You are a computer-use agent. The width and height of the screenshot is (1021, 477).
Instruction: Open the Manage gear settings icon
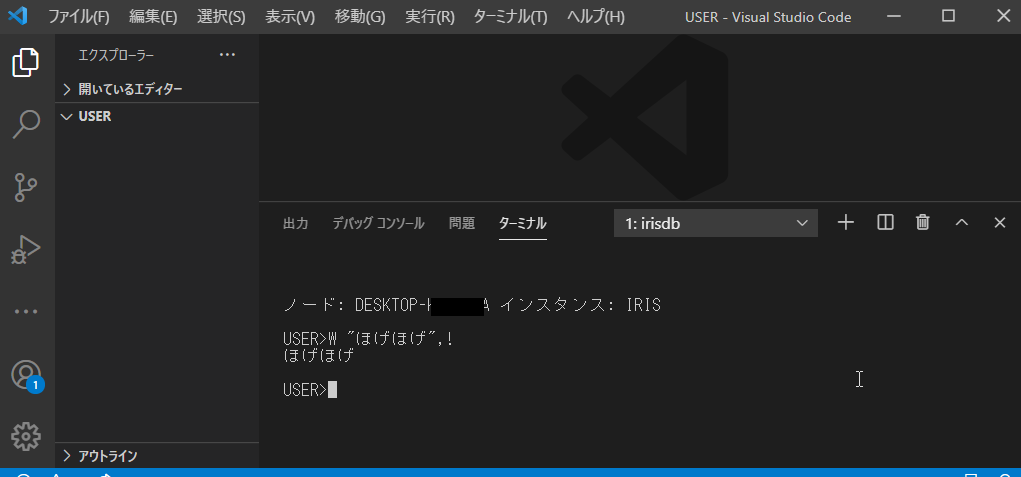point(26,436)
